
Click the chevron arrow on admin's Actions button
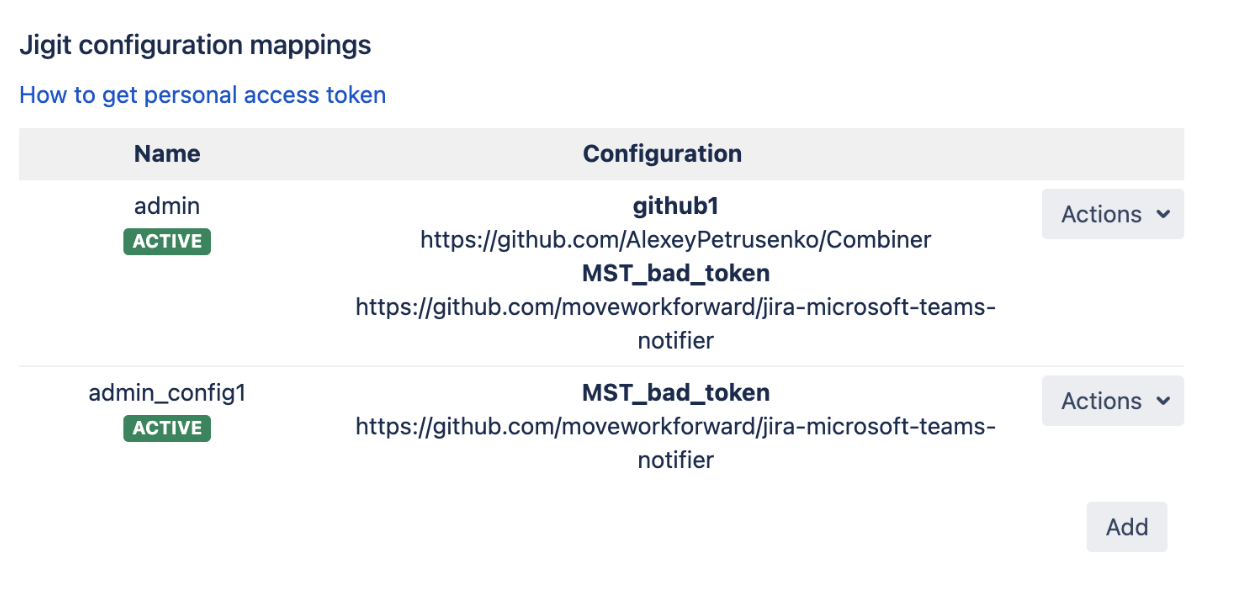tap(1163, 214)
